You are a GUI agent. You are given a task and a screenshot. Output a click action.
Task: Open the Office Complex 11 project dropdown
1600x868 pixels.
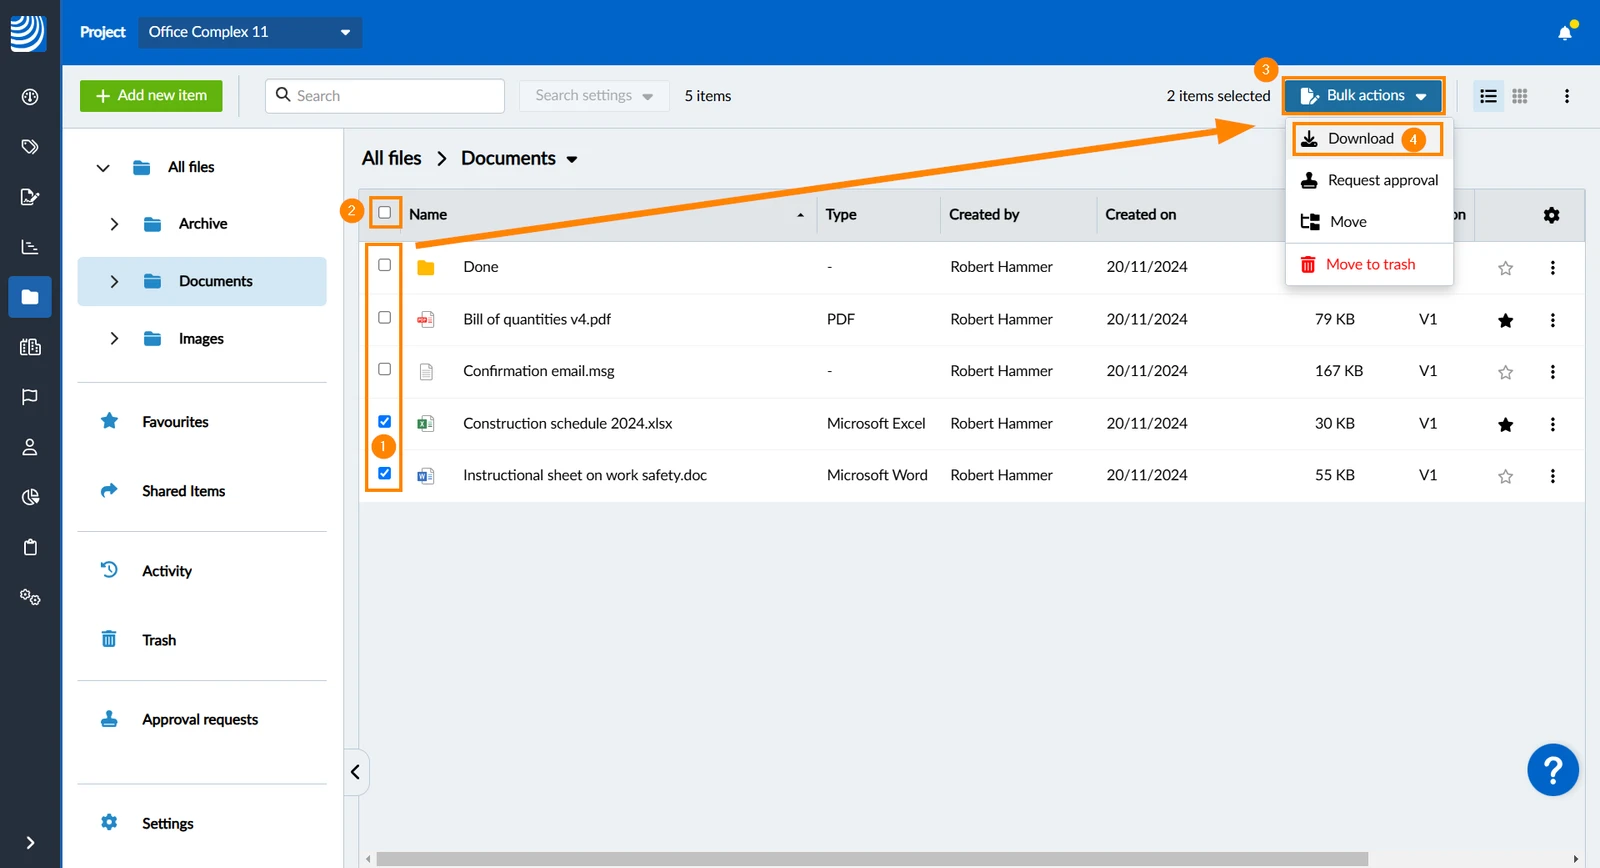coord(250,32)
